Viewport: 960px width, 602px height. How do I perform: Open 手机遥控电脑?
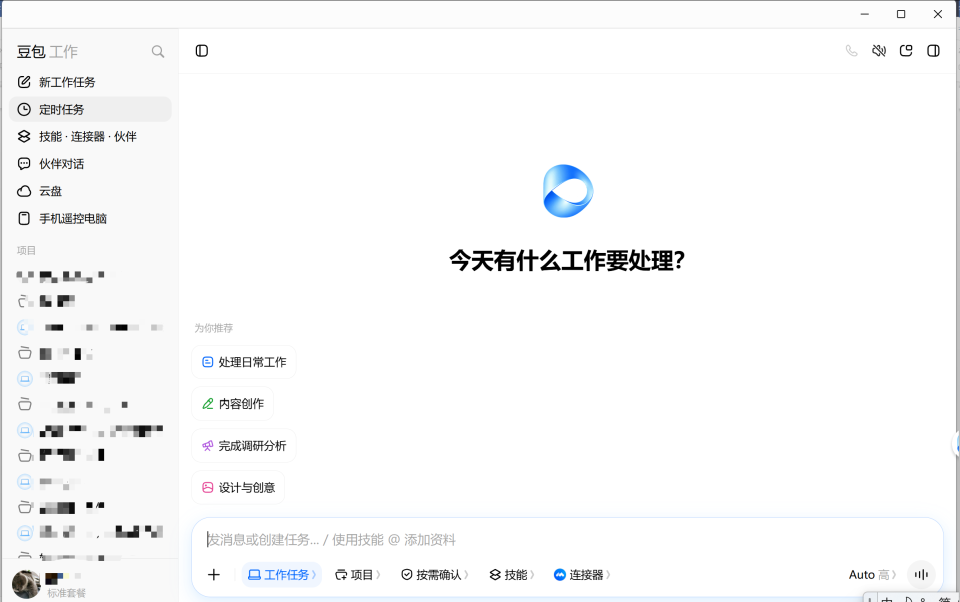(90, 219)
